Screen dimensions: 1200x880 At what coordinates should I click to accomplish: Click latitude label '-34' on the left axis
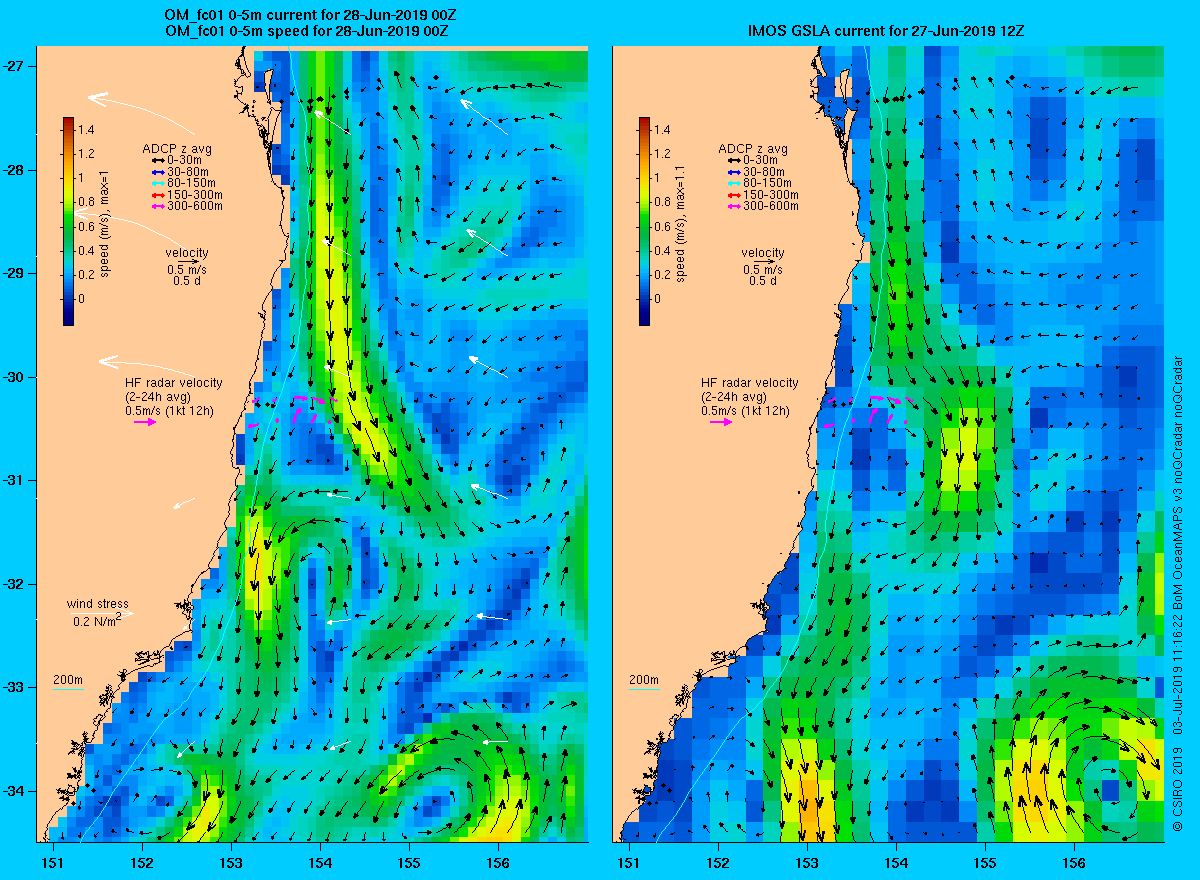click(x=14, y=791)
